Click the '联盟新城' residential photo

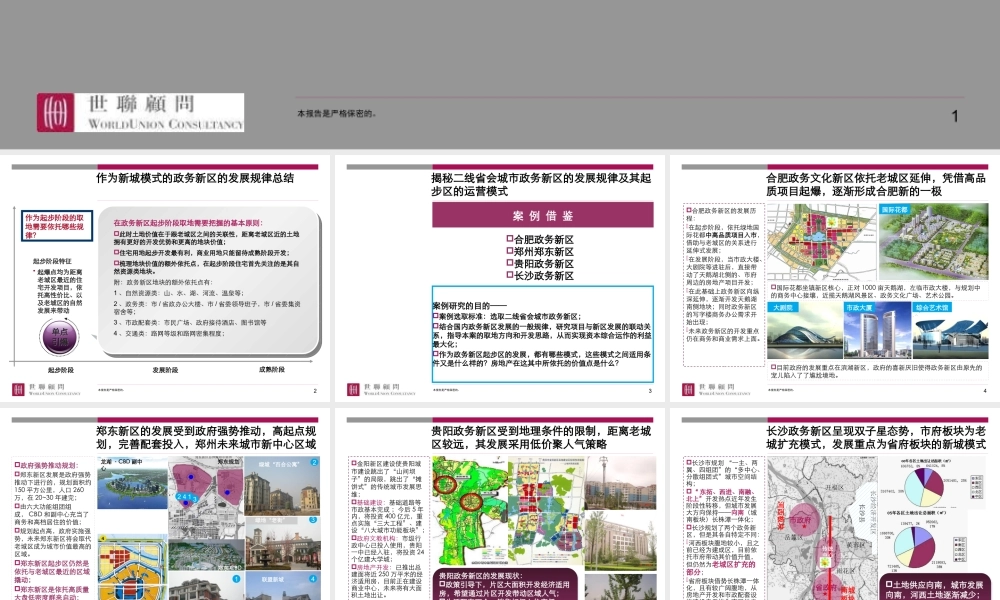(283, 587)
